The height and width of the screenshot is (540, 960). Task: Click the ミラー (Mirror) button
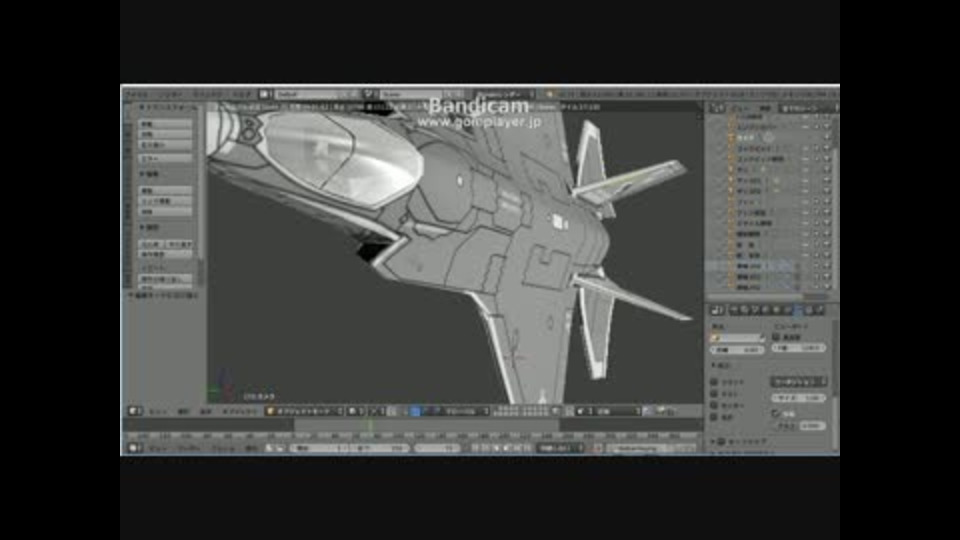click(166, 159)
